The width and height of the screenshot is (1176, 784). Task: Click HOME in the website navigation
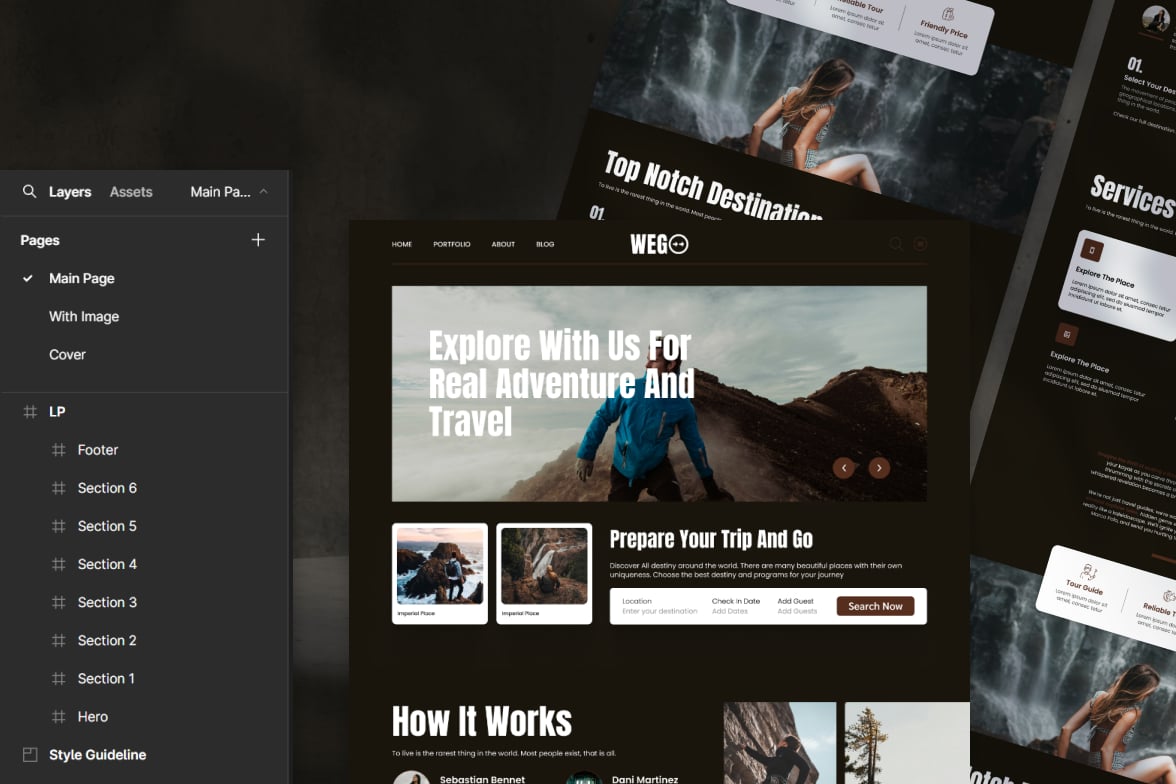402,245
